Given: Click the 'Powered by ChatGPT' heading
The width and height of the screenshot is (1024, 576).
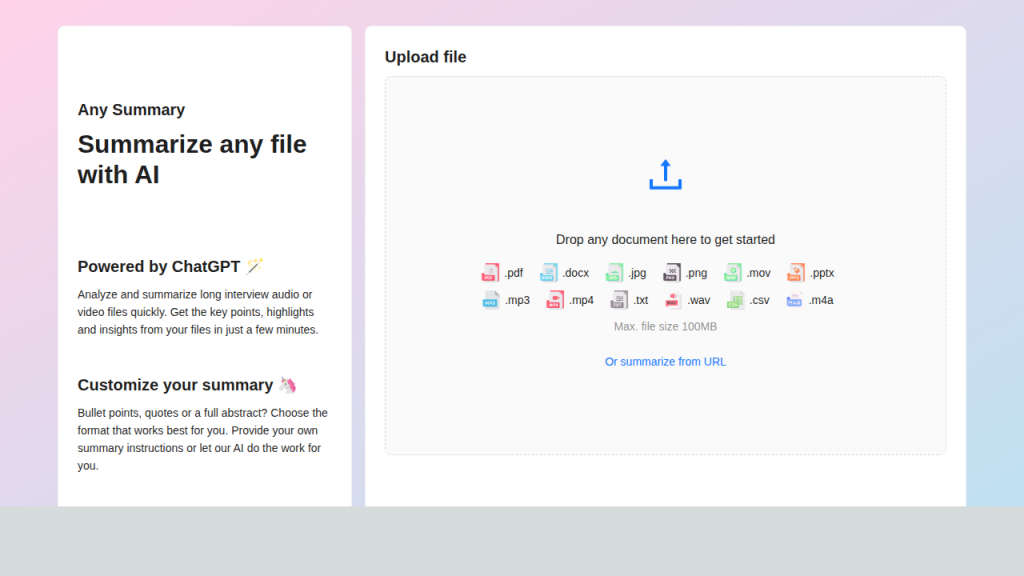Looking at the screenshot, I should click(159, 267).
